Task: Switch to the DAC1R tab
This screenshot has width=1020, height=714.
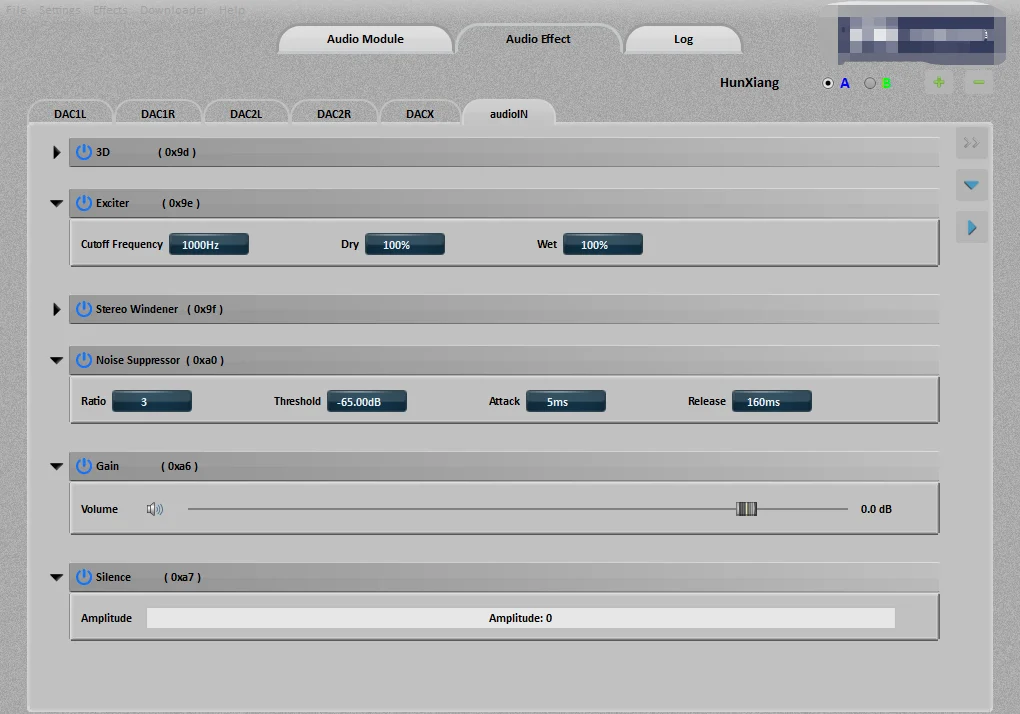Action: tap(158, 114)
